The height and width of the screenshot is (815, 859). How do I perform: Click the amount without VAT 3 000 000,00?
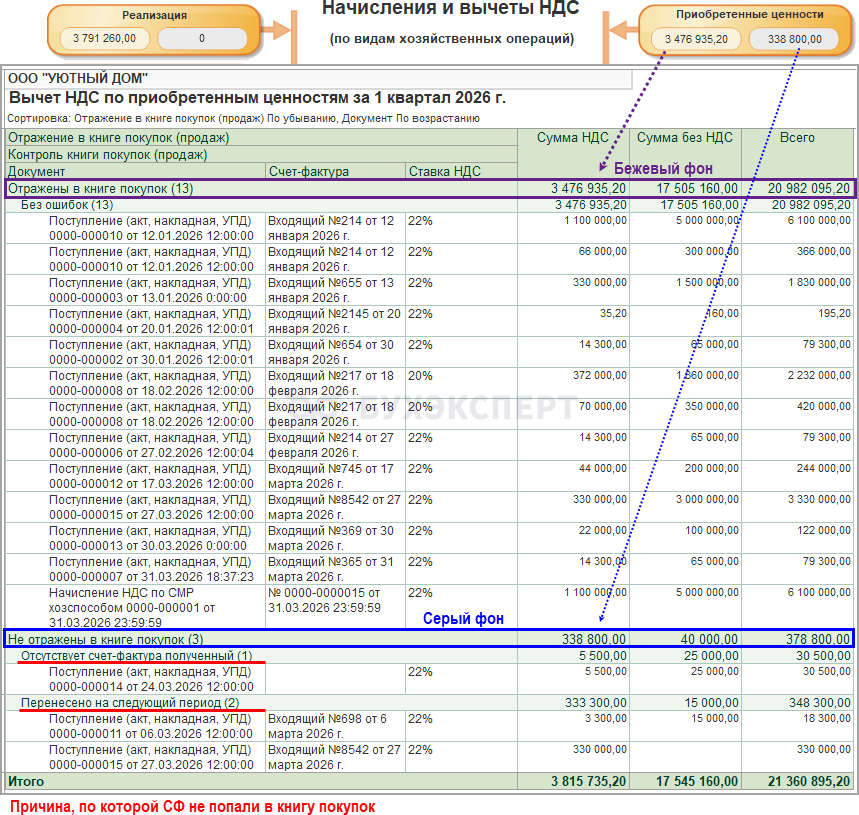pyautogui.click(x=707, y=500)
